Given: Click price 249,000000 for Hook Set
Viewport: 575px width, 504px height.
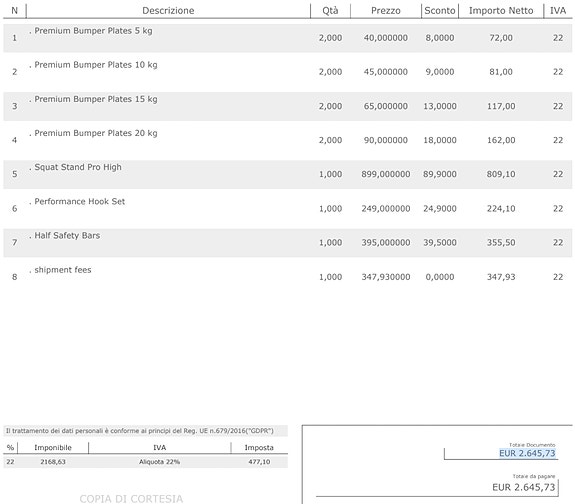Looking at the screenshot, I should click(x=385, y=209).
